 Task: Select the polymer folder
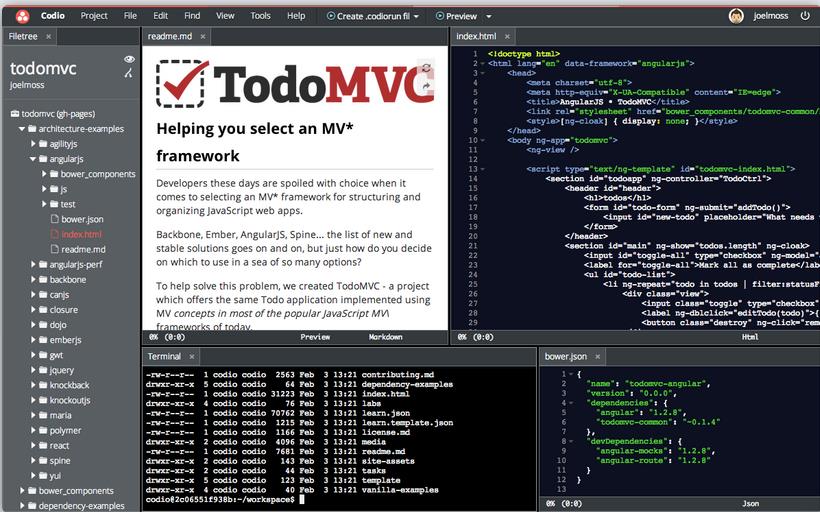click(65, 430)
